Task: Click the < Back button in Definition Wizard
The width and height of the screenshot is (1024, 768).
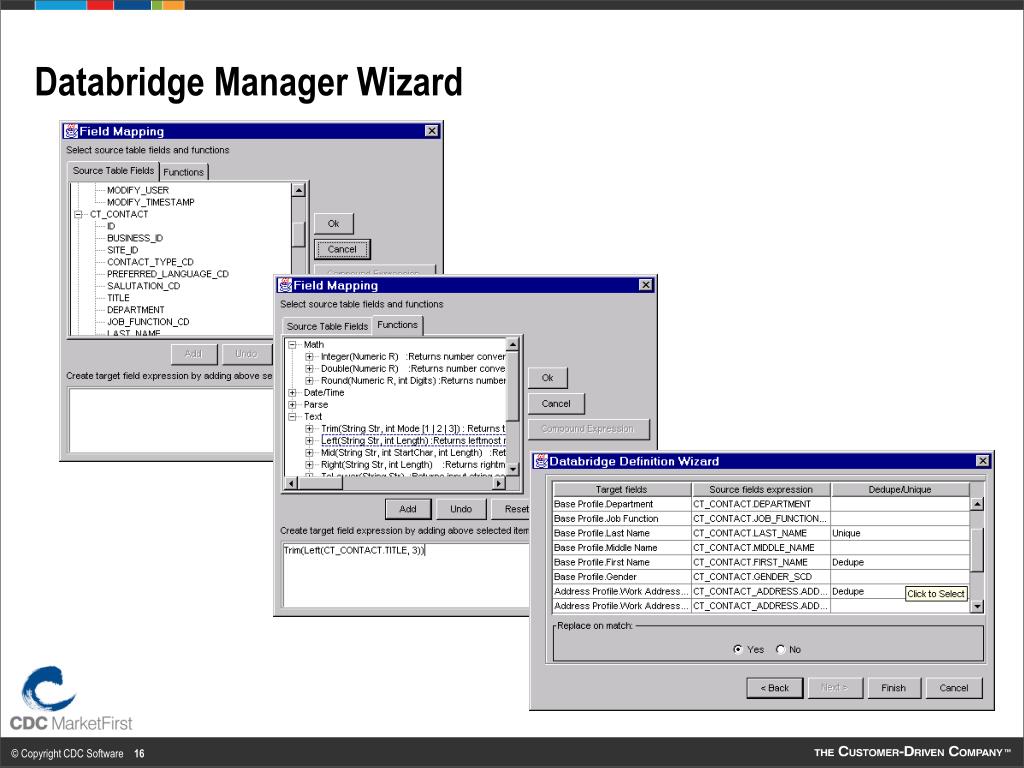Action: point(775,688)
